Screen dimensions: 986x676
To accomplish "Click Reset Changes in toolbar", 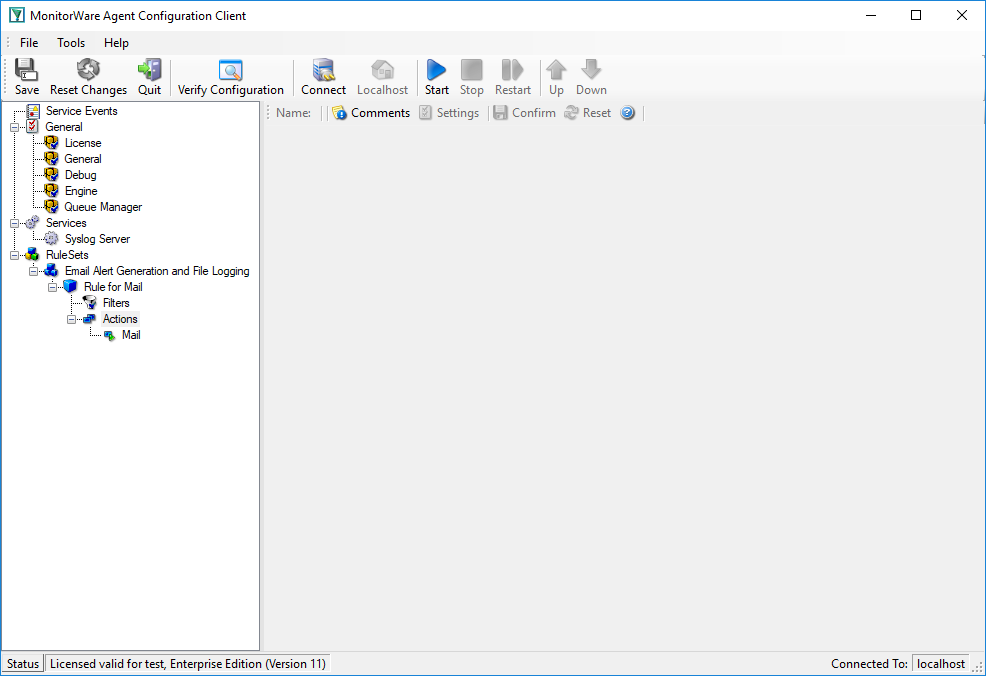I will [x=88, y=77].
